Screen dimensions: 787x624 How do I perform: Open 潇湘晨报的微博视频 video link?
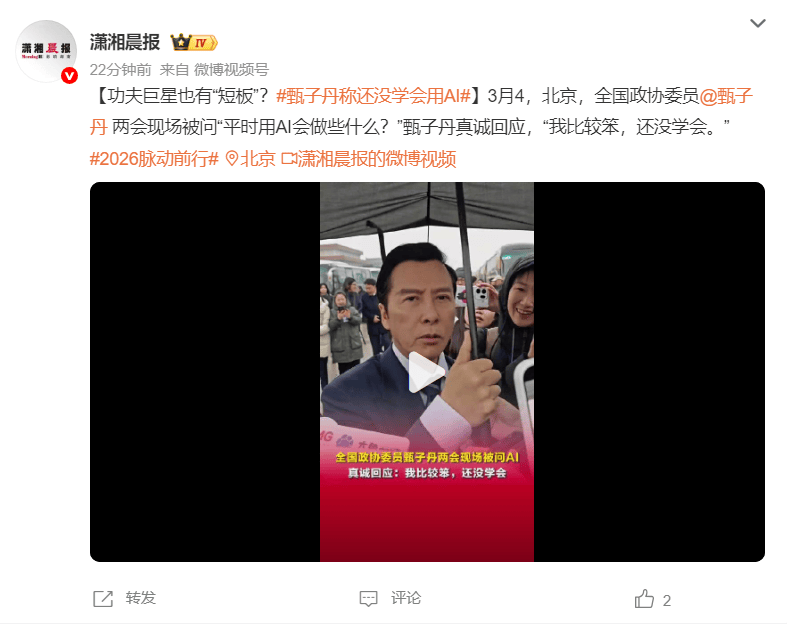[x=369, y=159]
